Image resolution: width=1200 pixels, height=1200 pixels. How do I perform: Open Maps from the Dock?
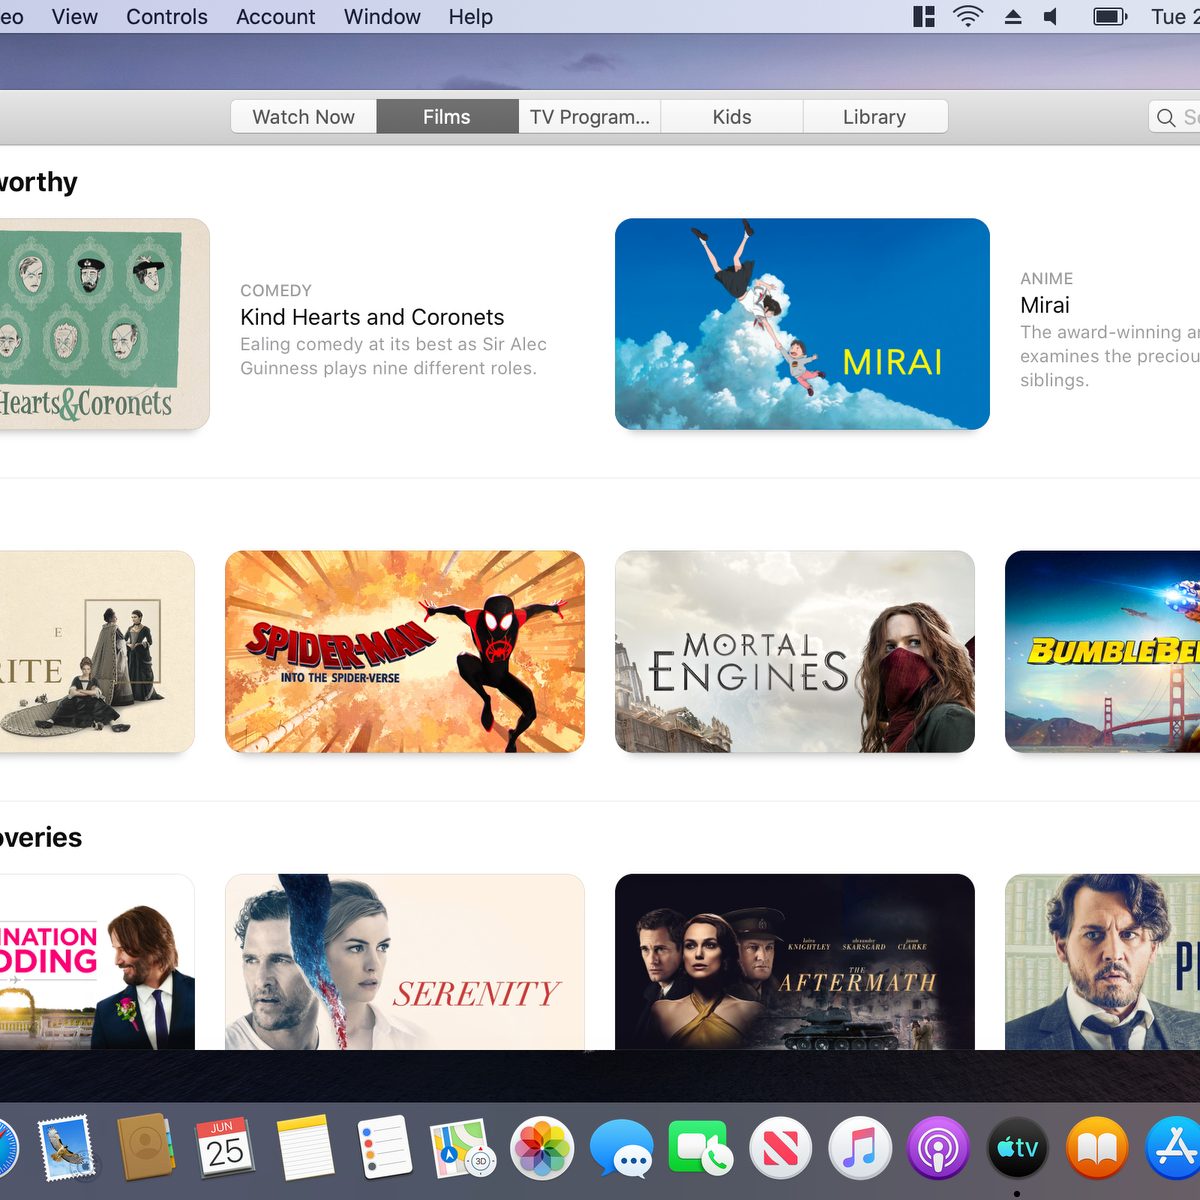[x=462, y=1149]
